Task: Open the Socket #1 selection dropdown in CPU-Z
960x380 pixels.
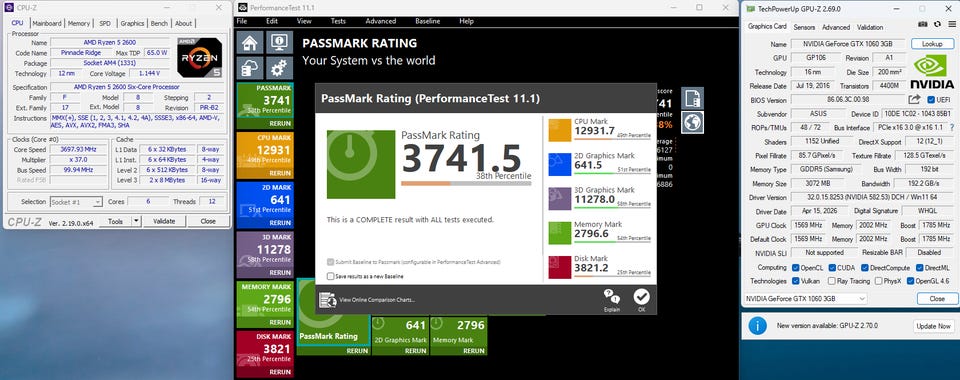Action: (76, 202)
